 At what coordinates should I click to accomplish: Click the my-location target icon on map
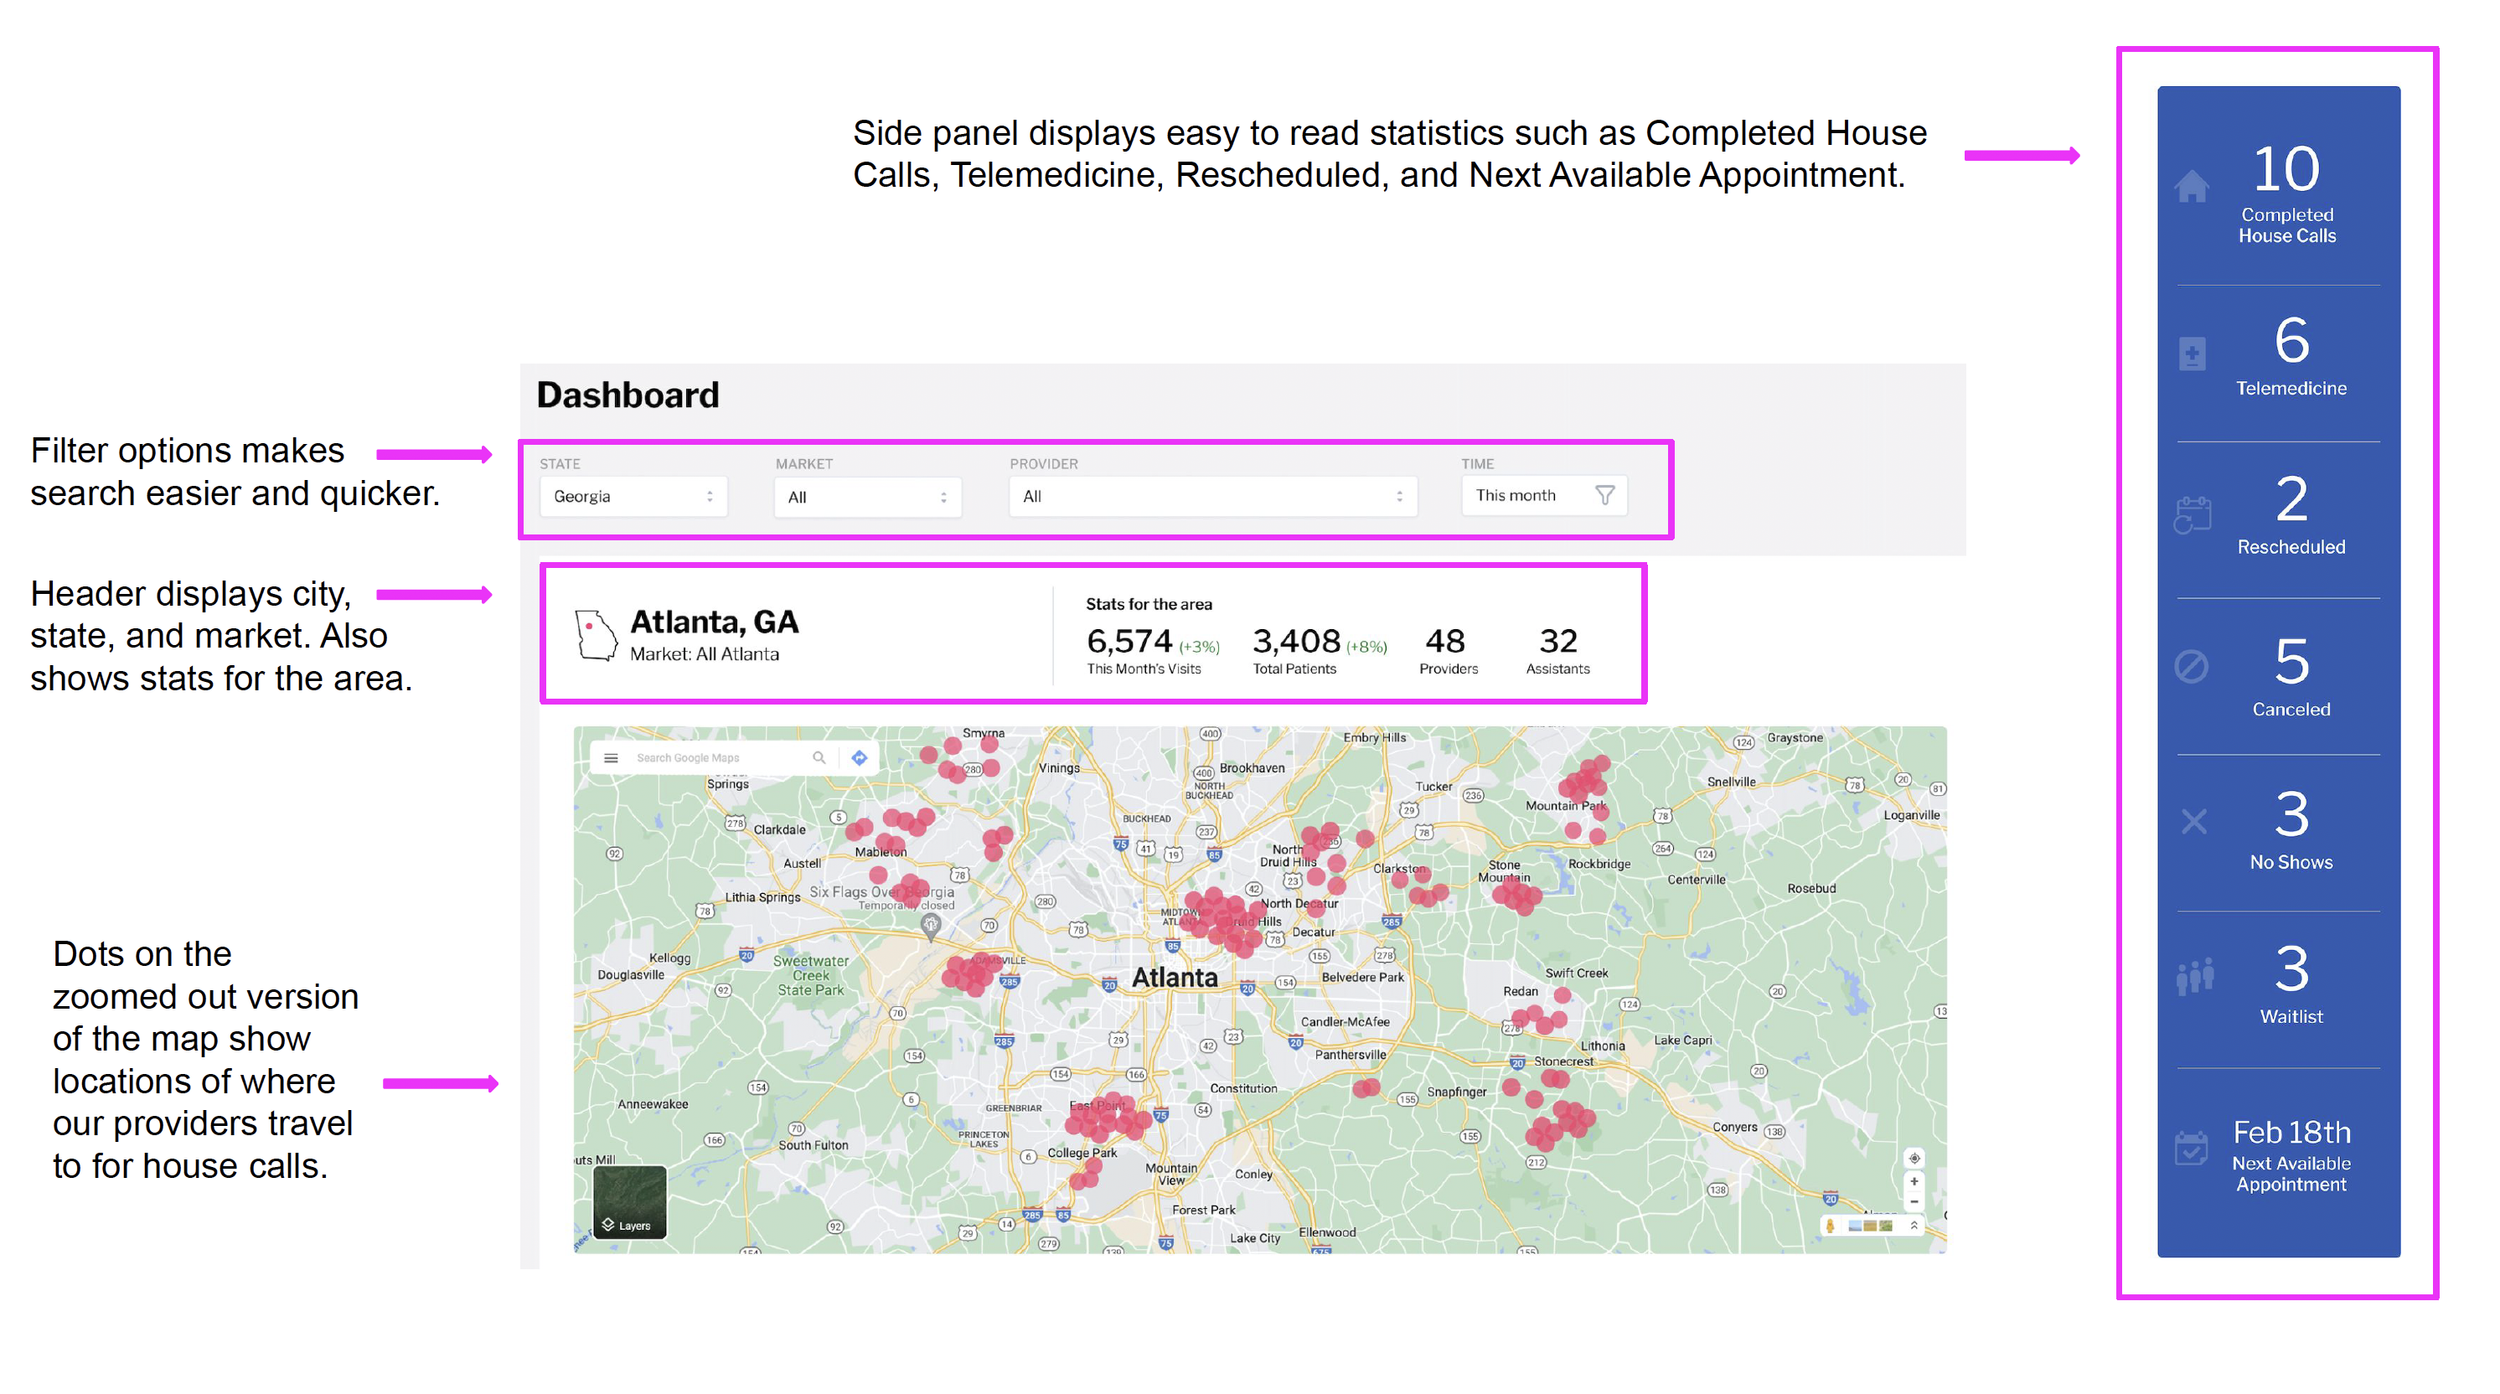1914,1158
